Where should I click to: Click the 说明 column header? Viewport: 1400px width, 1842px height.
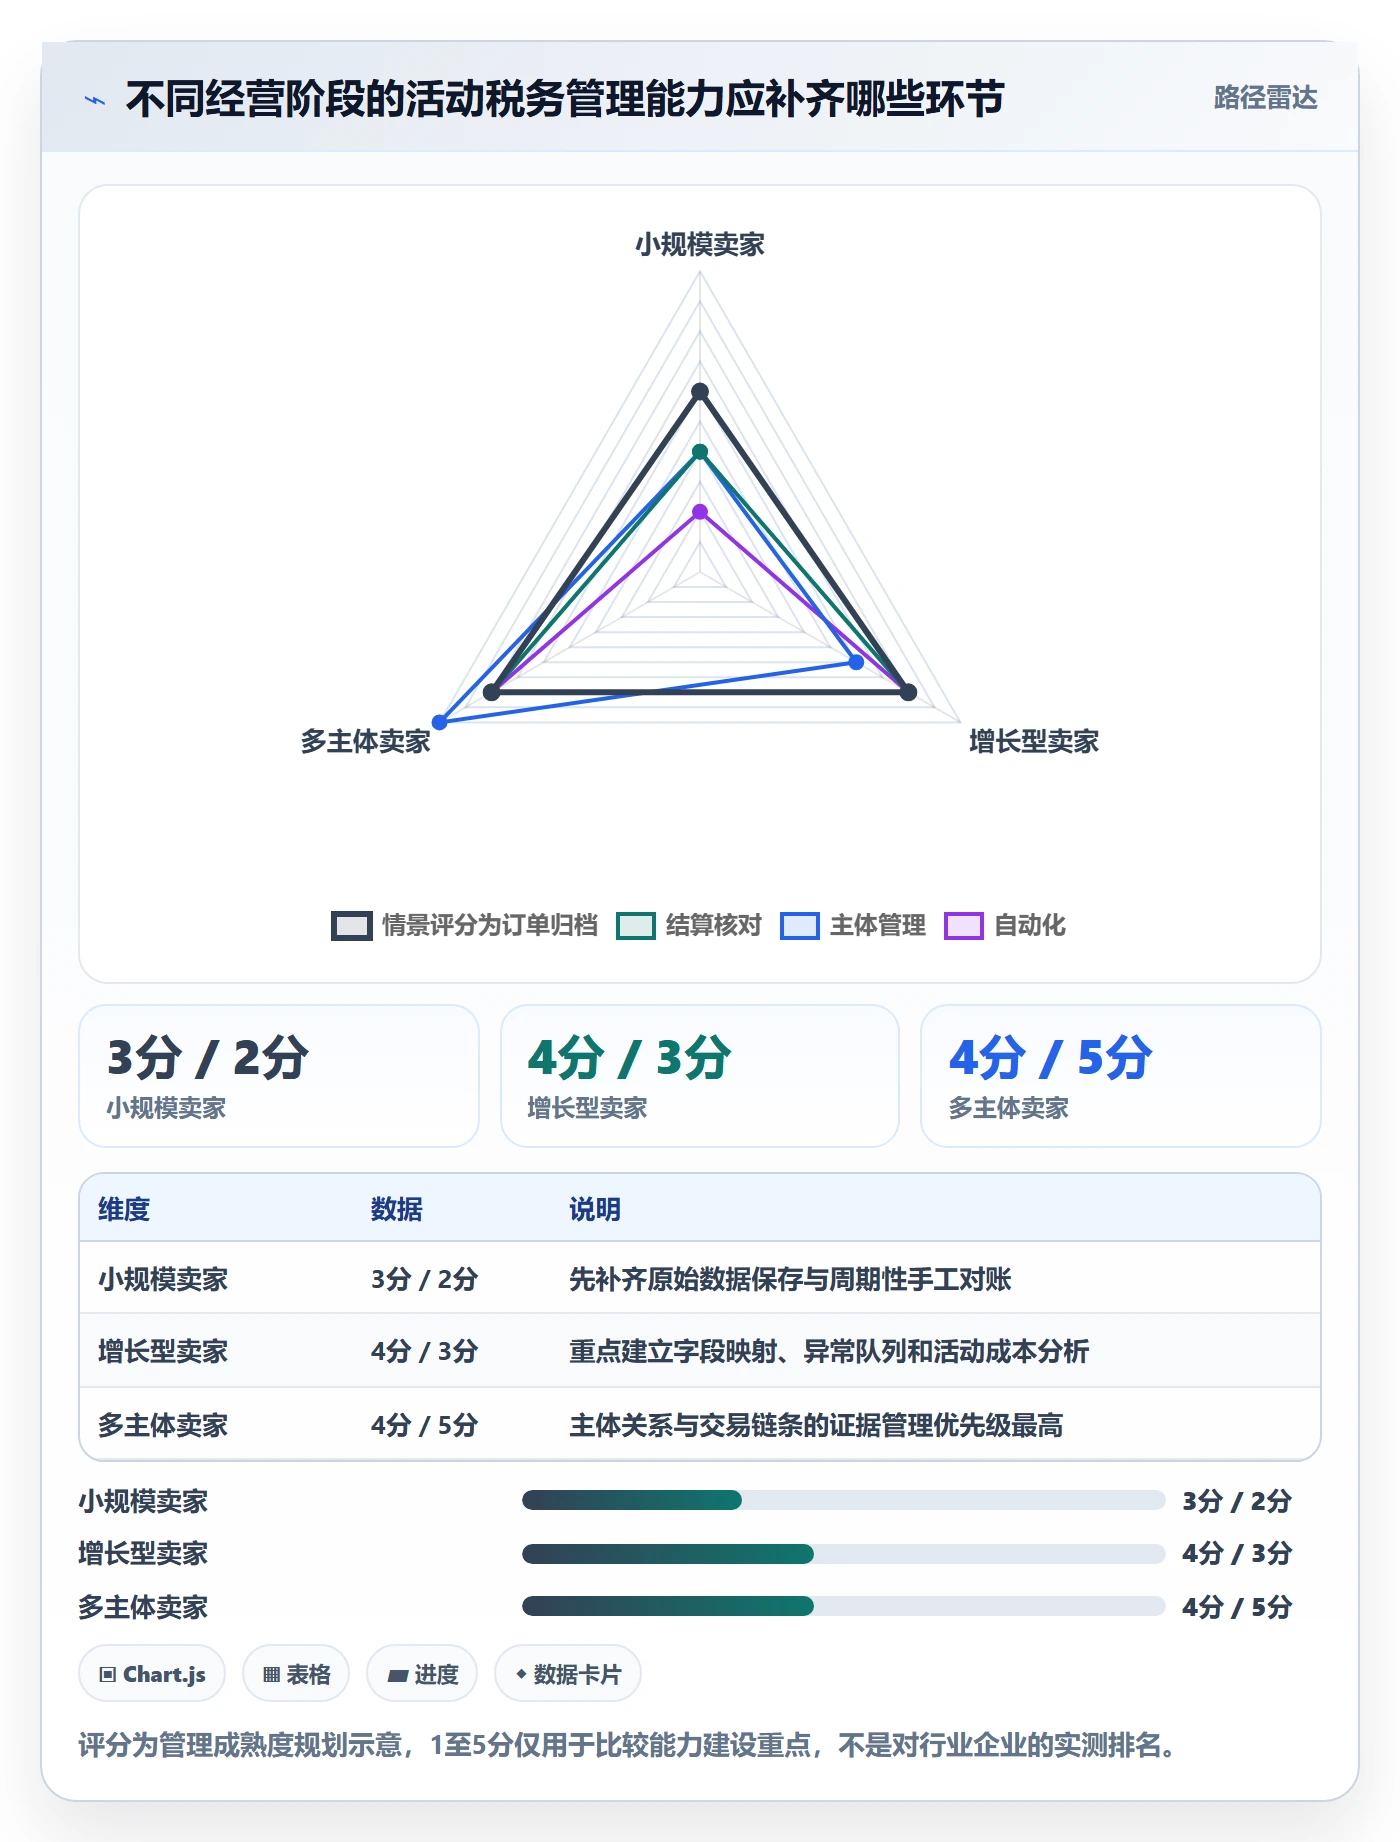click(x=595, y=1209)
